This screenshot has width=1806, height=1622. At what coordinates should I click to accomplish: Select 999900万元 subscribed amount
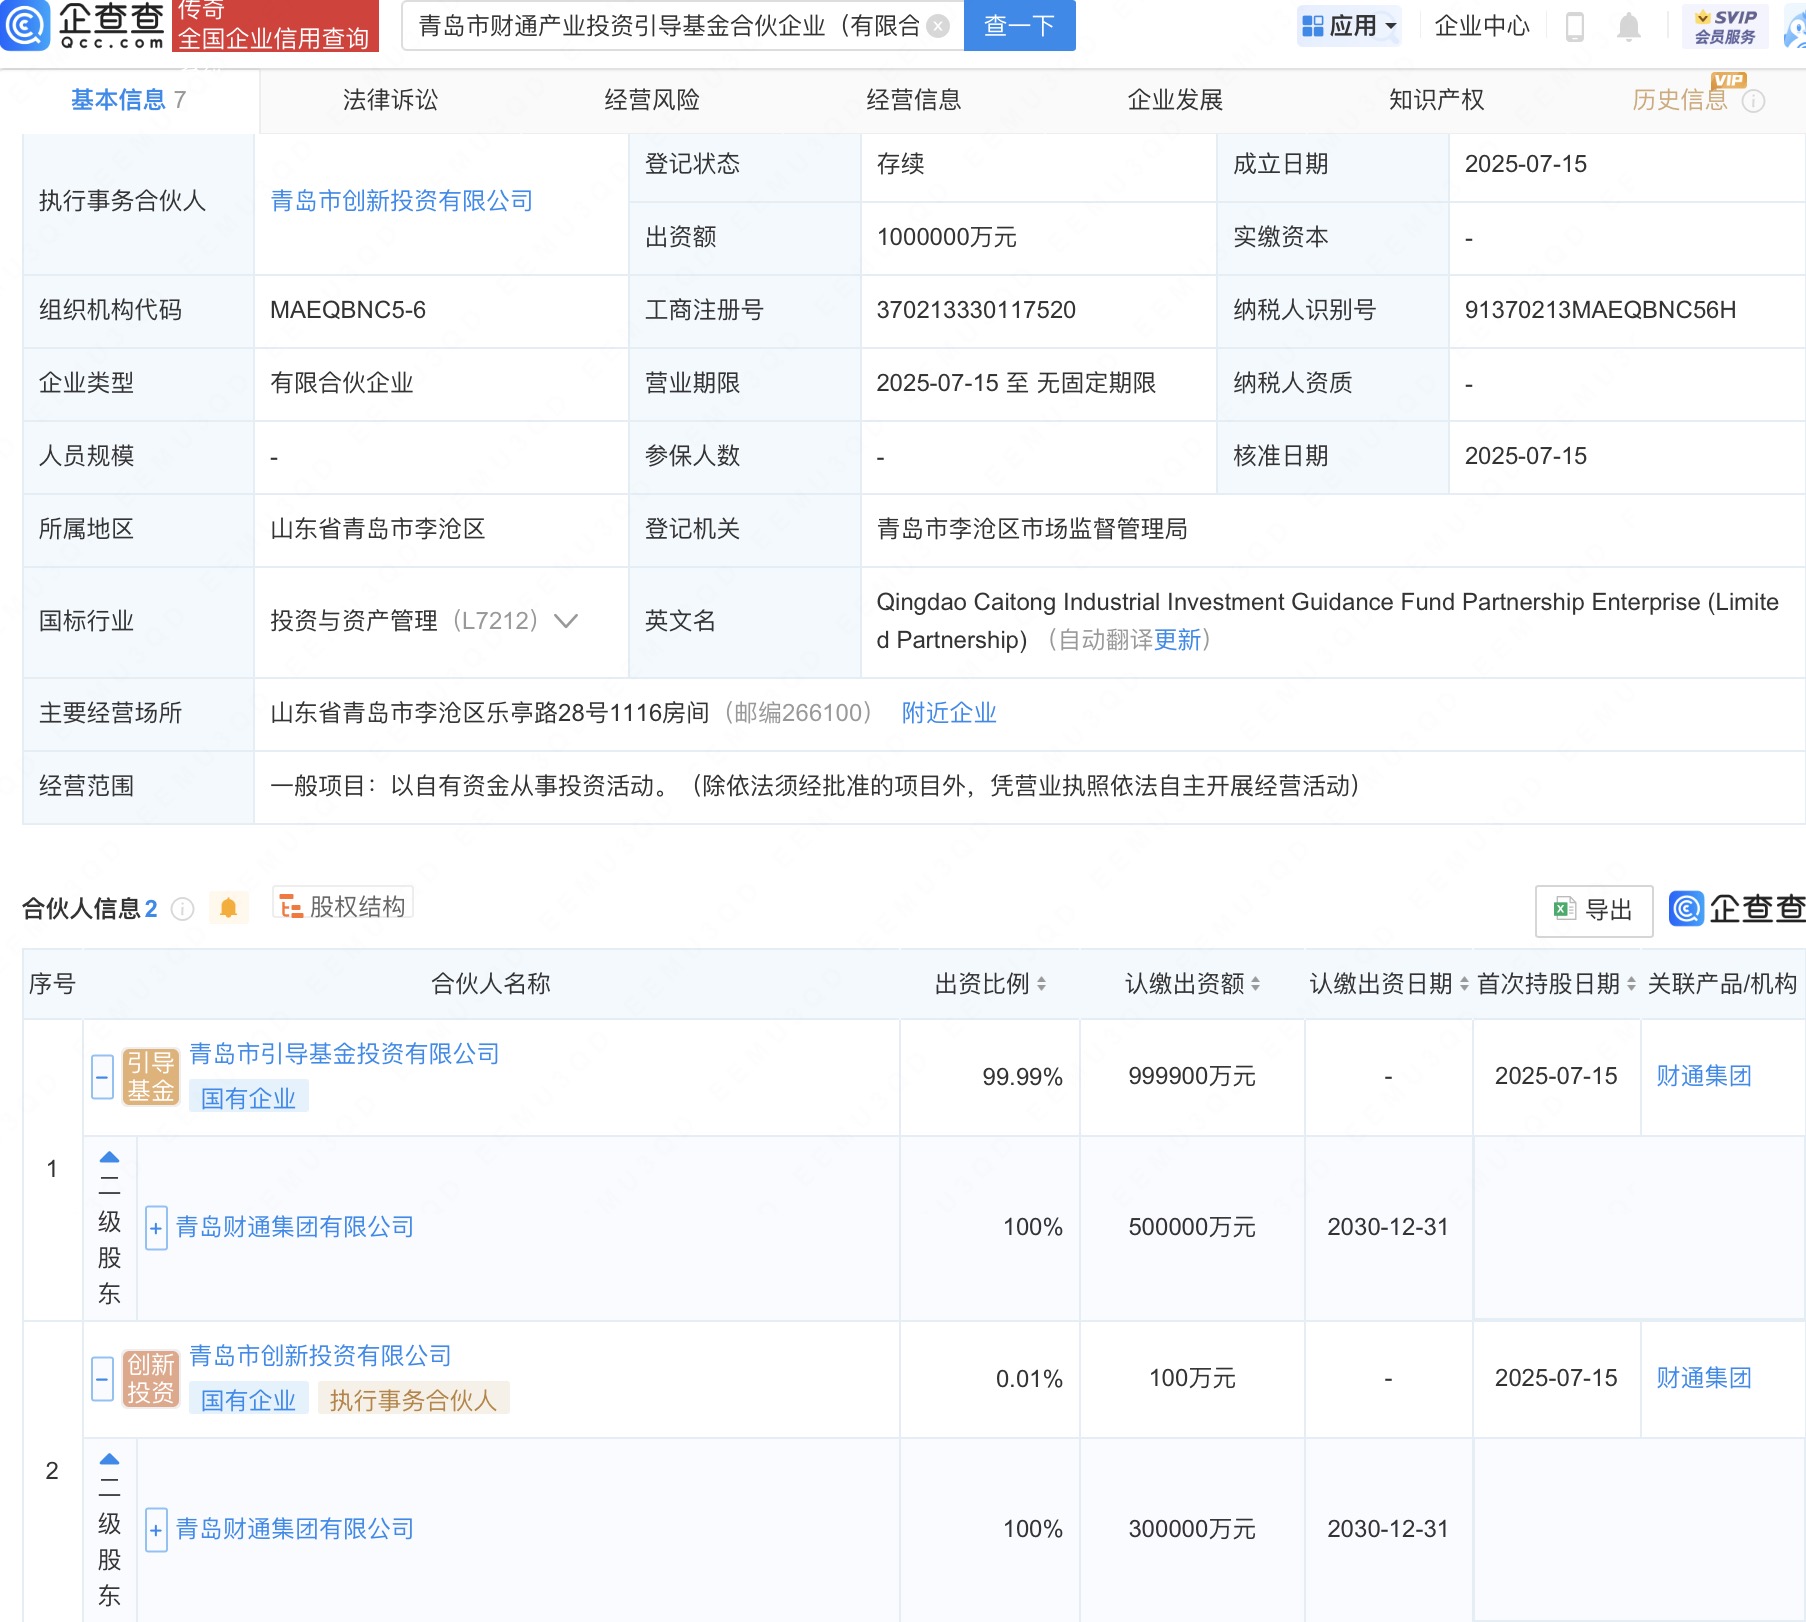pyautogui.click(x=1192, y=1076)
